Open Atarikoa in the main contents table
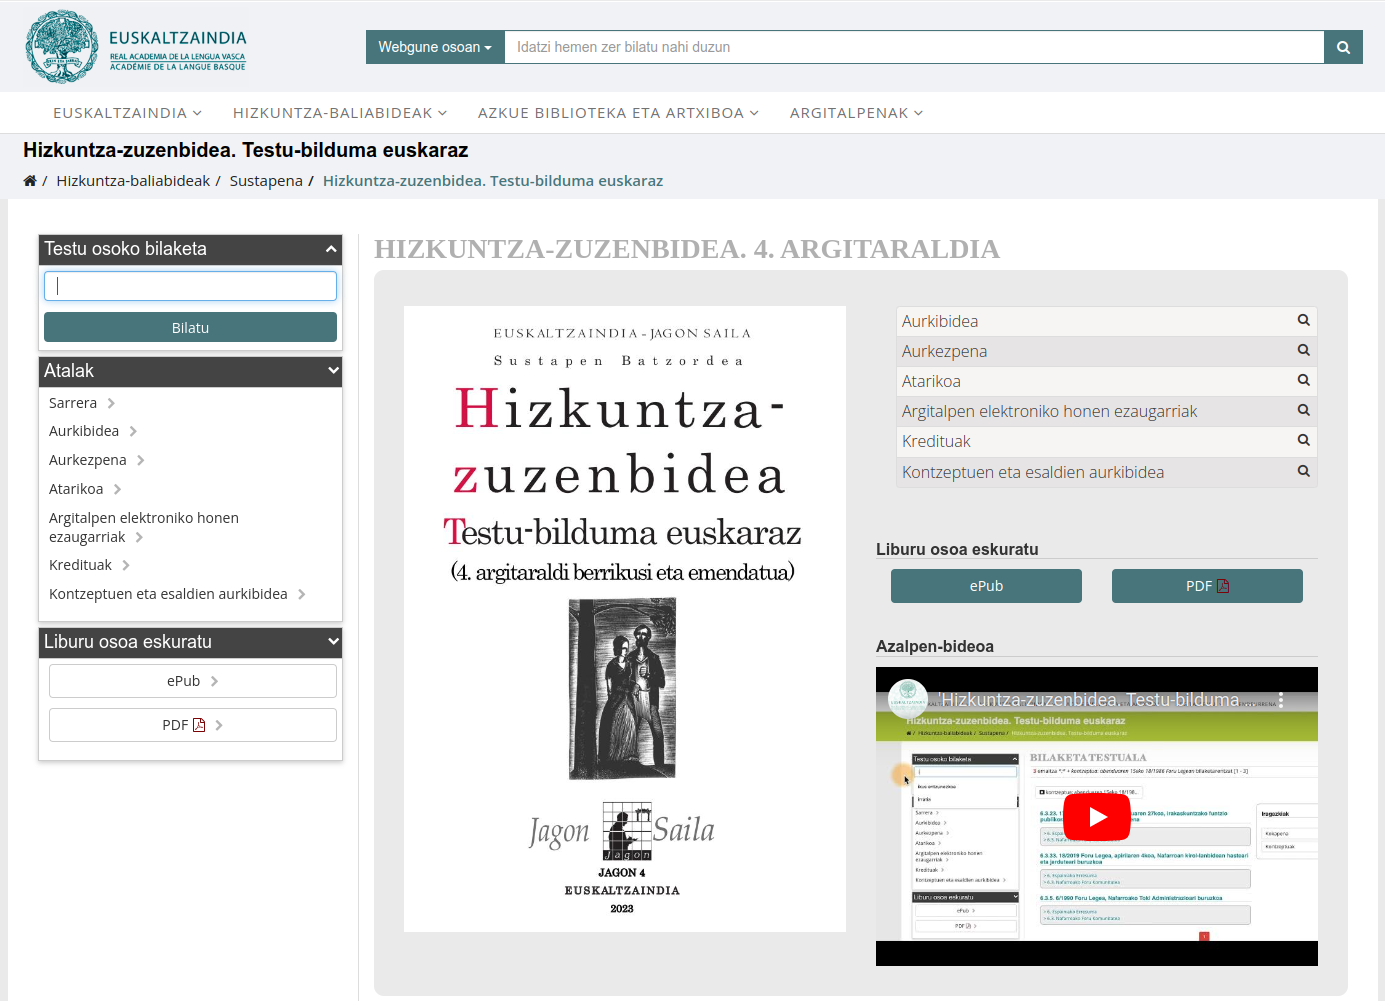The width and height of the screenshot is (1385, 1001). [931, 381]
